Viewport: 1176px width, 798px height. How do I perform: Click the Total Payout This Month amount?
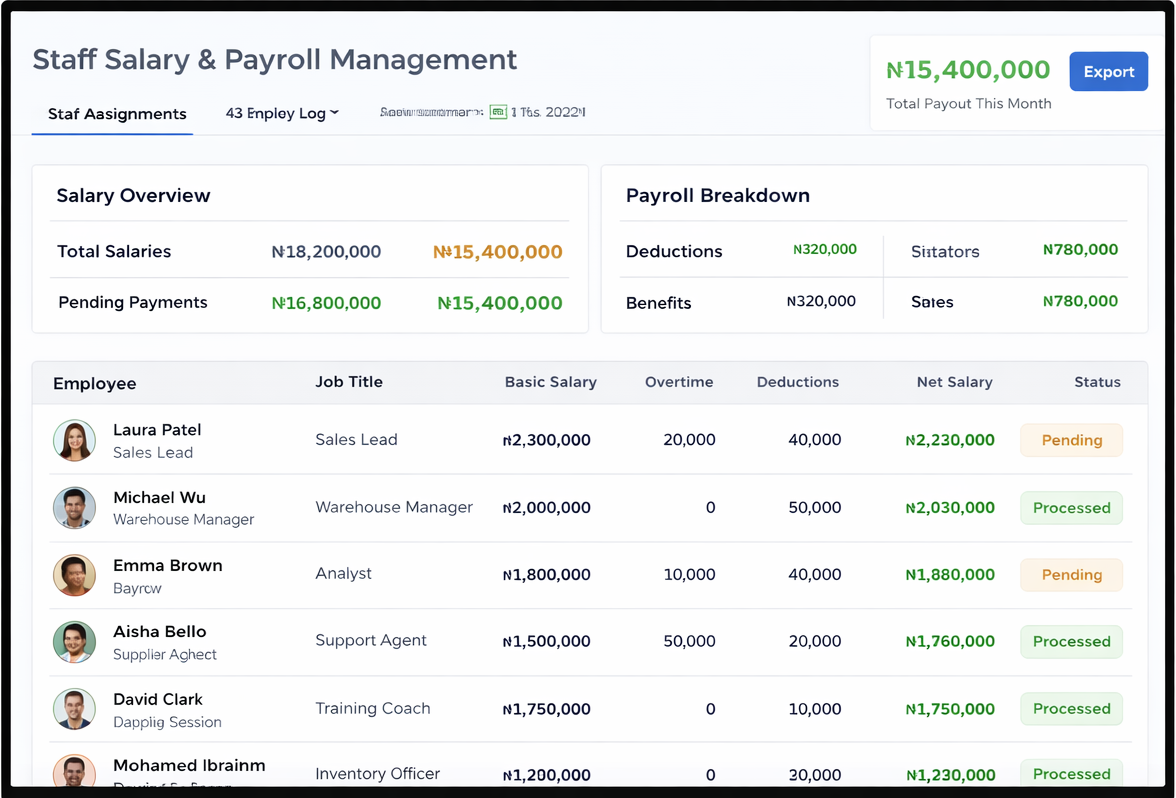(x=968, y=70)
